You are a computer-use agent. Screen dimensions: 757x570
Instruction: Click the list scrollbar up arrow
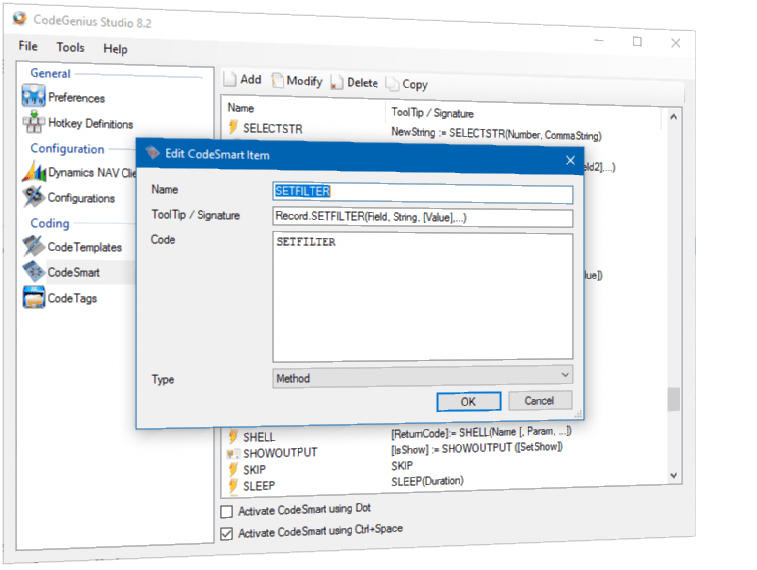[673, 117]
